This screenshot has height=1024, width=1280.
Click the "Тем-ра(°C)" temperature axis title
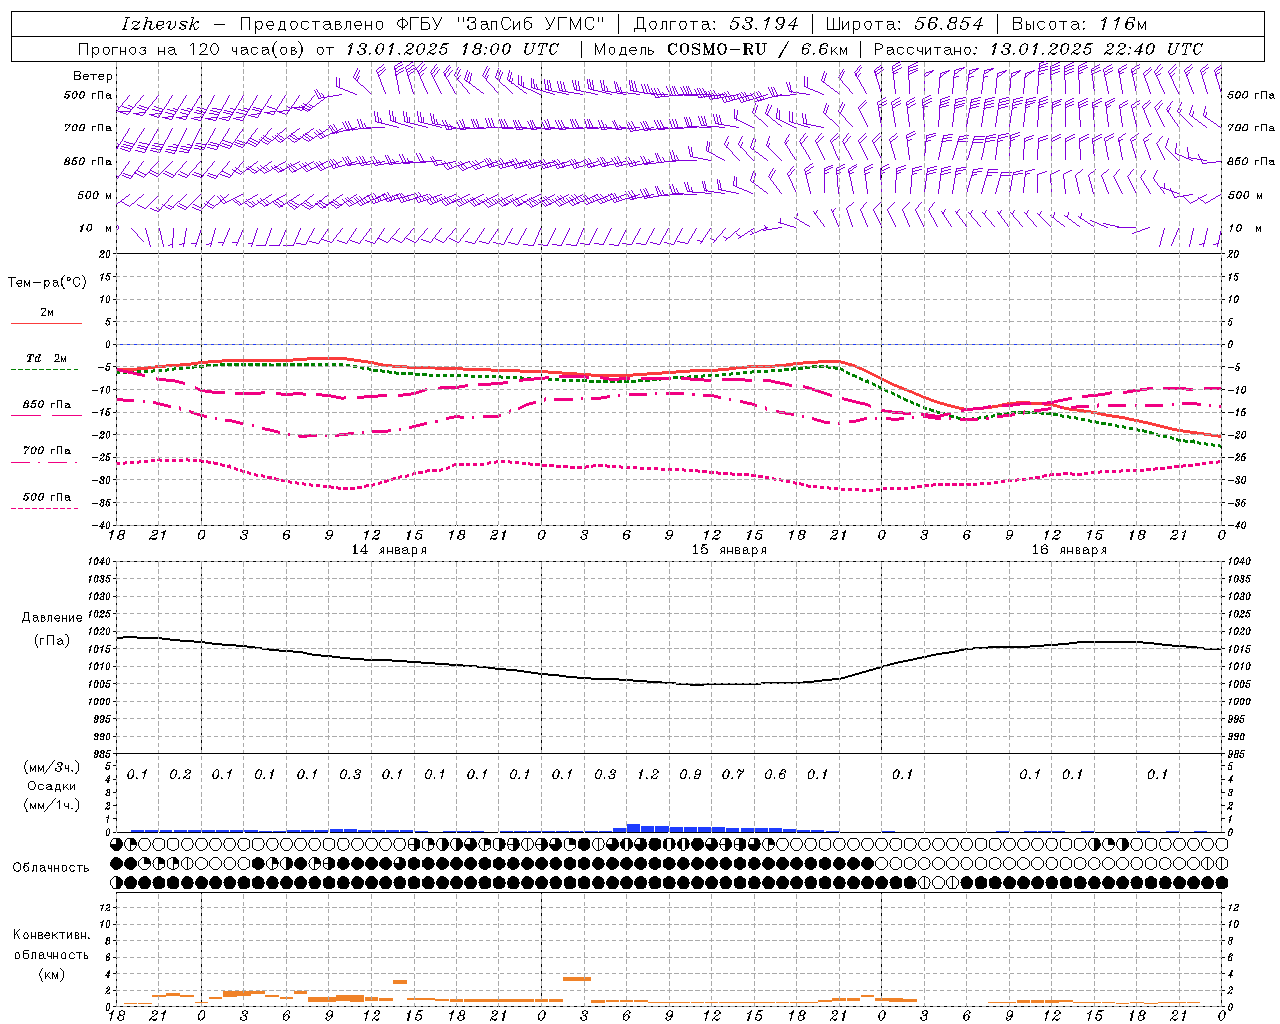pyautogui.click(x=47, y=283)
